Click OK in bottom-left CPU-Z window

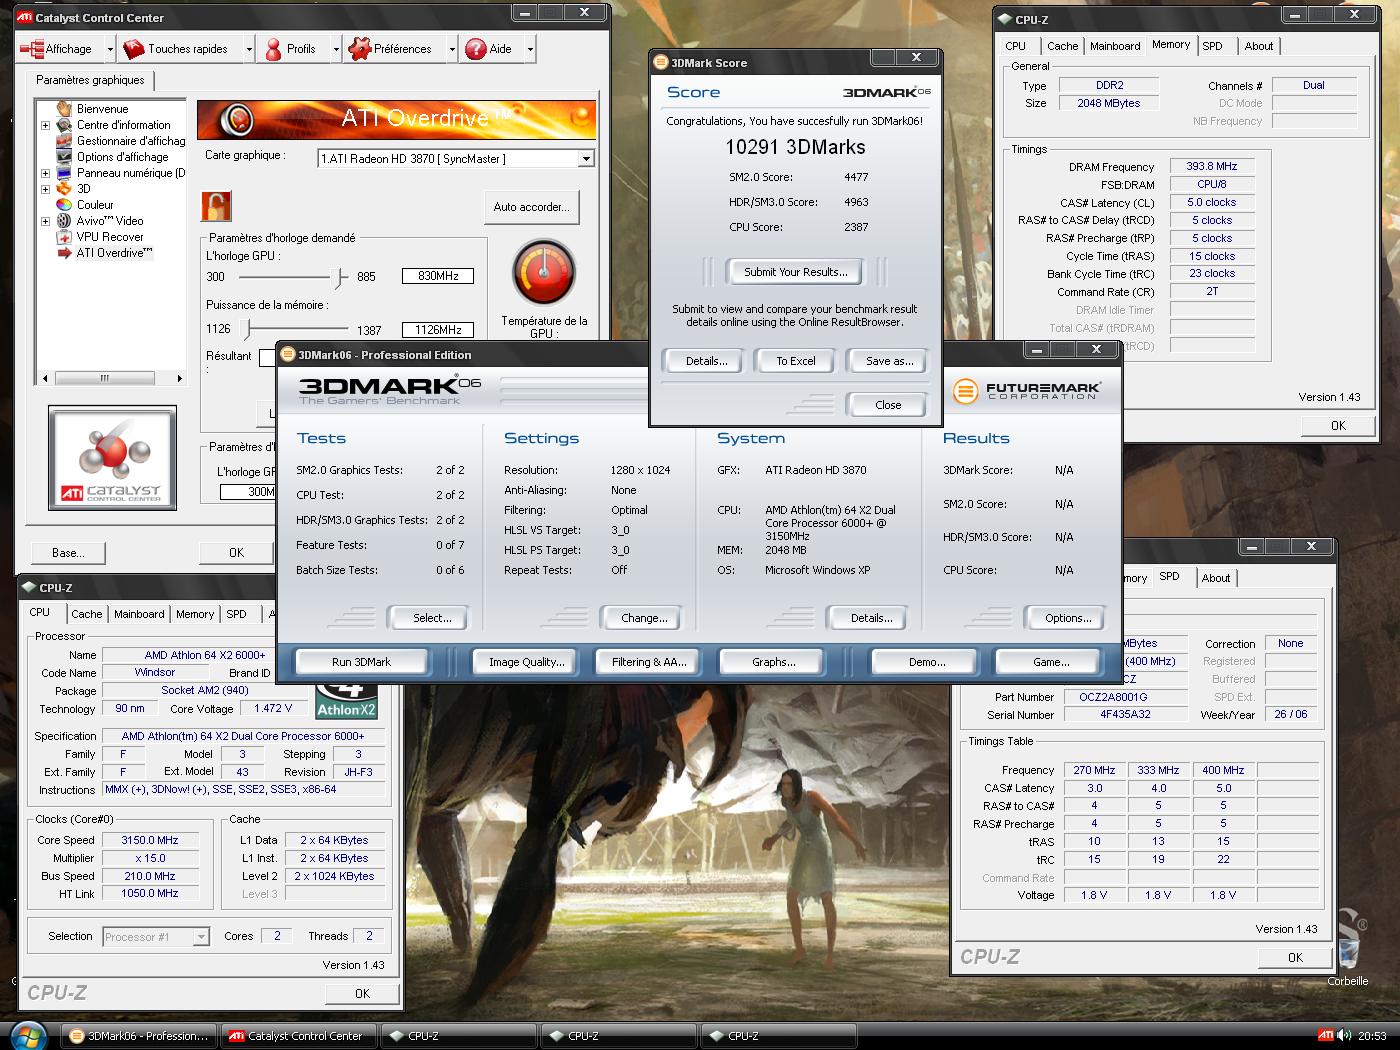tap(362, 993)
